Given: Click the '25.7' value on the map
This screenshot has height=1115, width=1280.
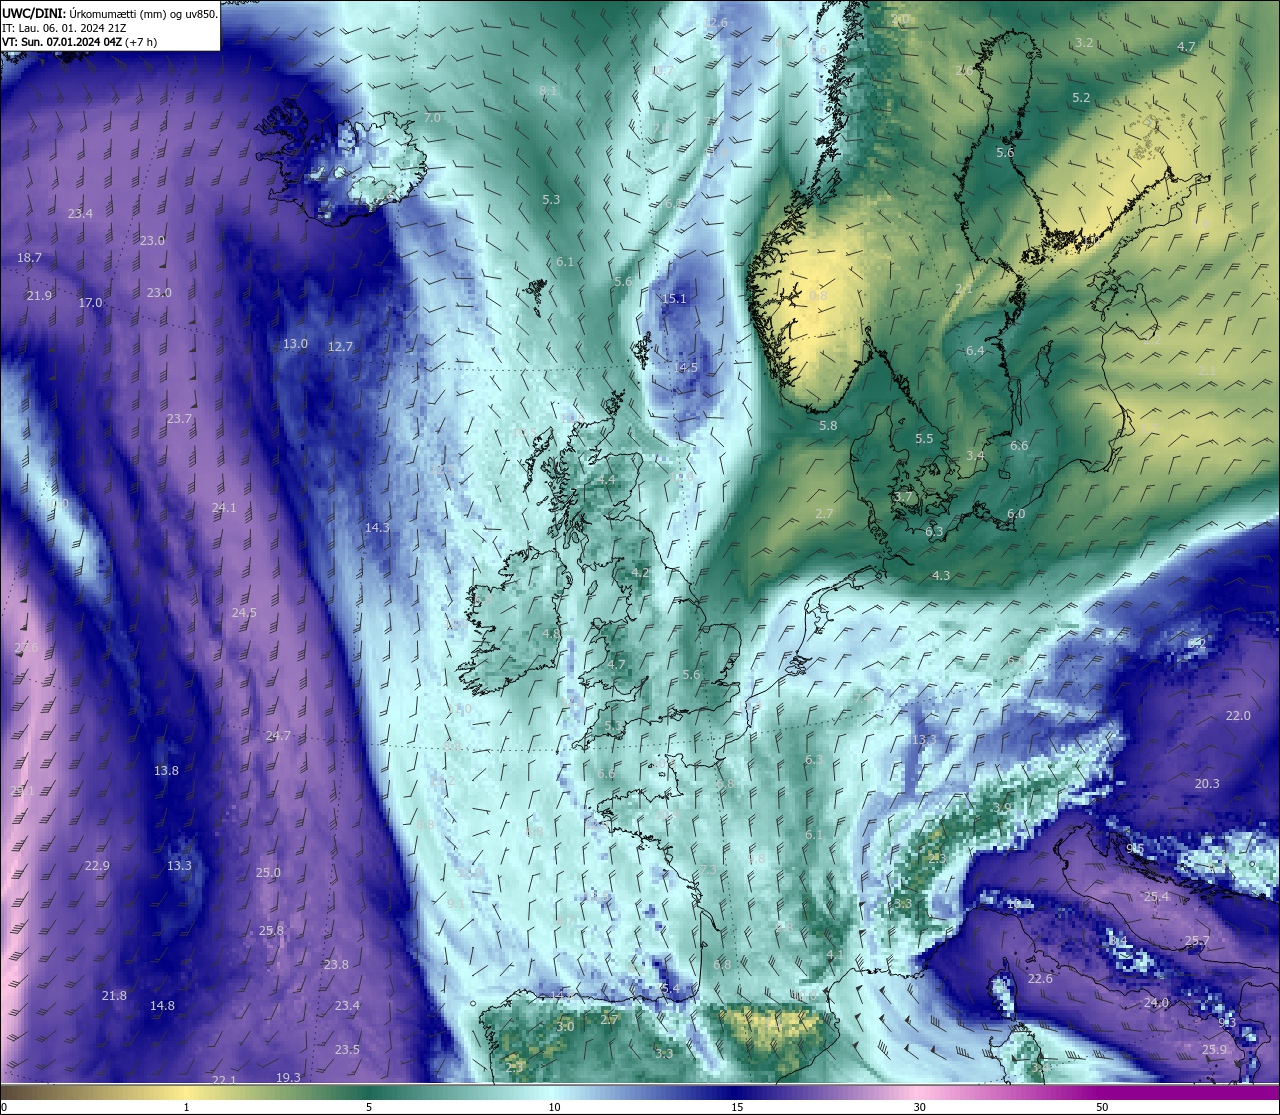Looking at the screenshot, I should [x=1197, y=942].
